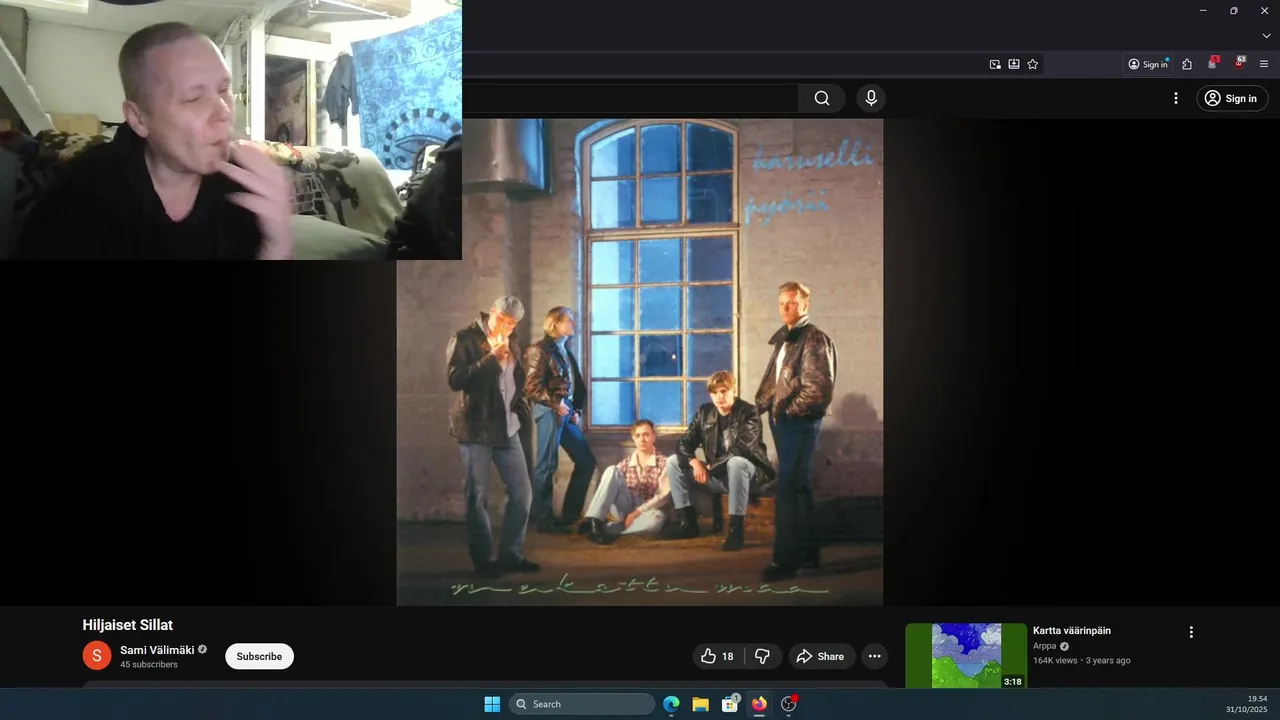Switch to Firefox on taskbar
This screenshot has width=1280, height=720.
[x=759, y=704]
